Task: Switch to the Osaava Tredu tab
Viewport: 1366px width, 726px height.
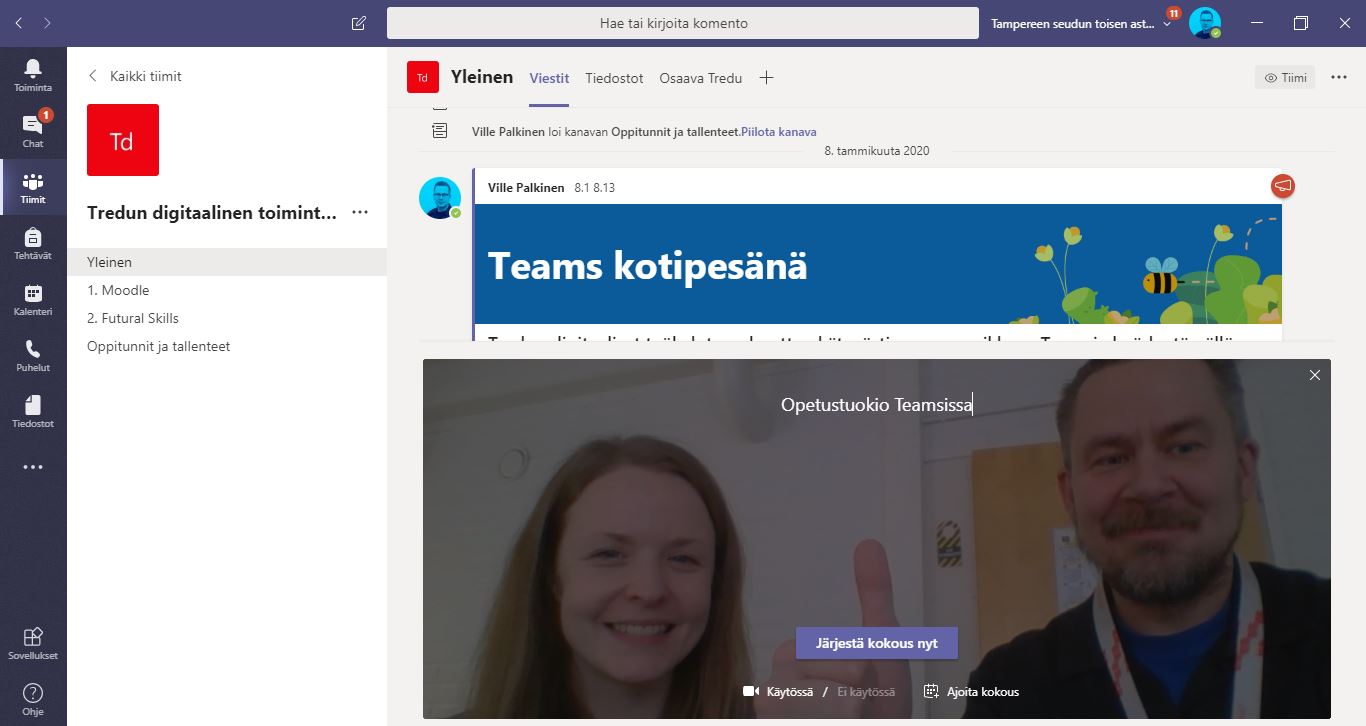Action: click(700, 78)
